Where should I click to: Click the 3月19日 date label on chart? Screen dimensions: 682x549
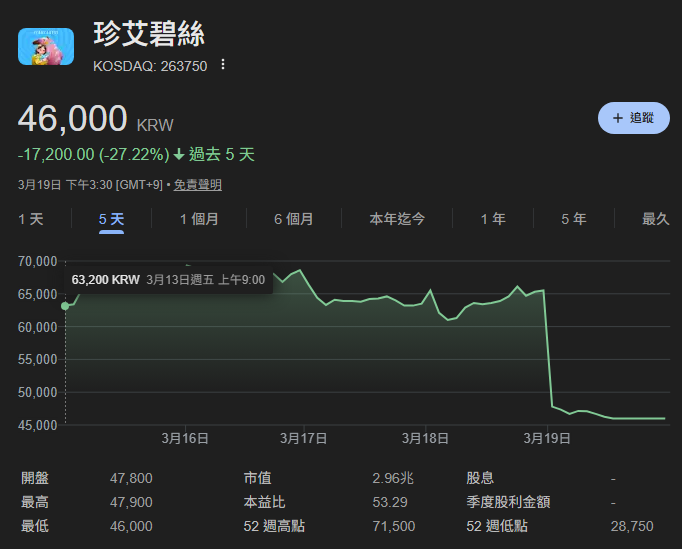click(547, 438)
